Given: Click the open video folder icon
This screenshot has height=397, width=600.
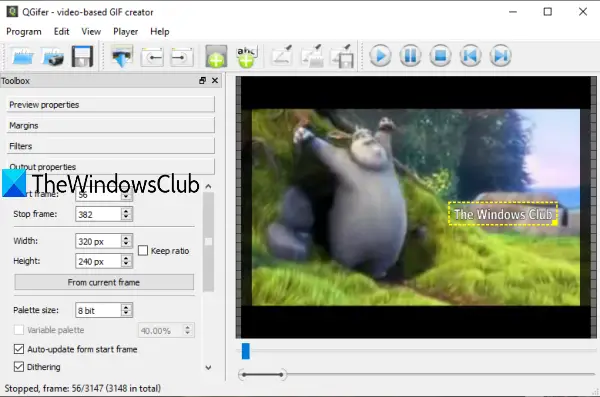Looking at the screenshot, I should (x=23, y=56).
